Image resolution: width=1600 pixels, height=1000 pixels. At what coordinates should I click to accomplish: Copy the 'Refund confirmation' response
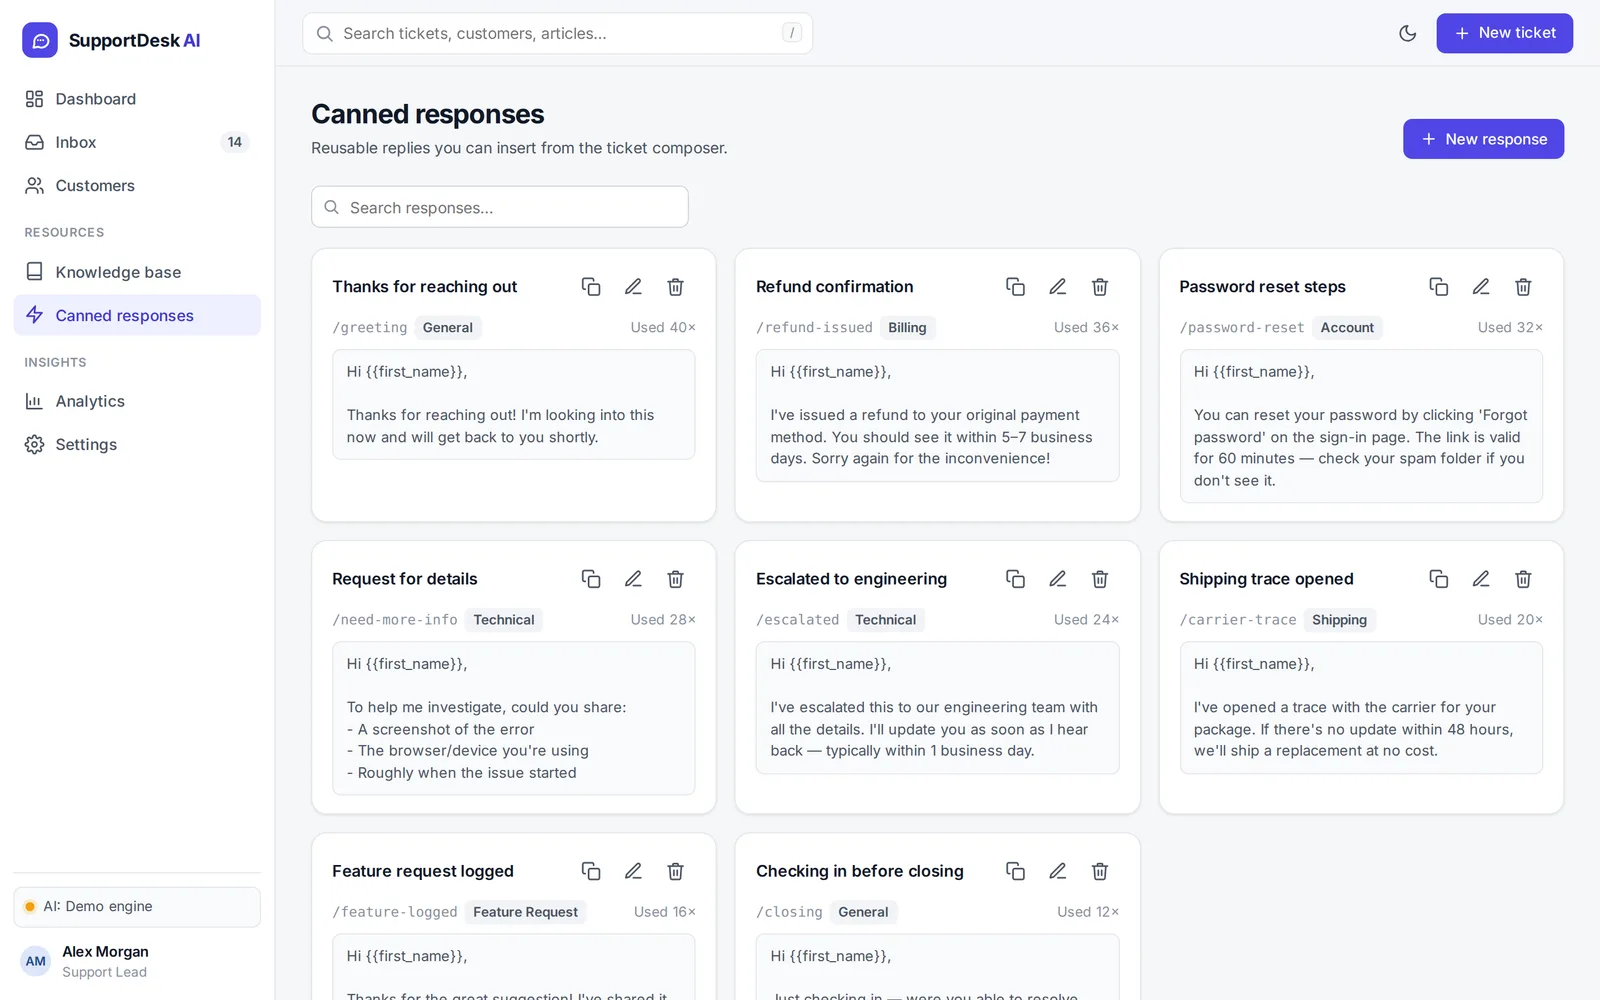coord(1015,287)
